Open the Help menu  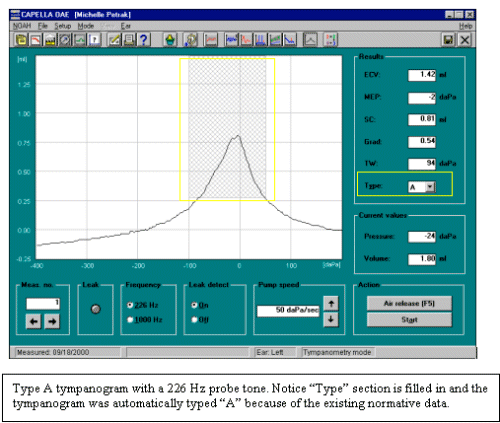[465, 26]
